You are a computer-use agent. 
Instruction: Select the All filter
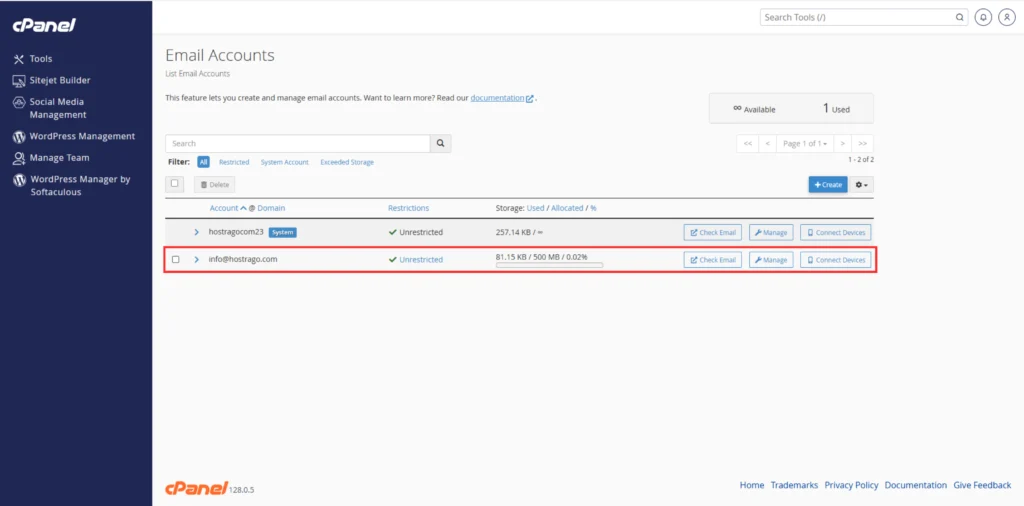[204, 162]
